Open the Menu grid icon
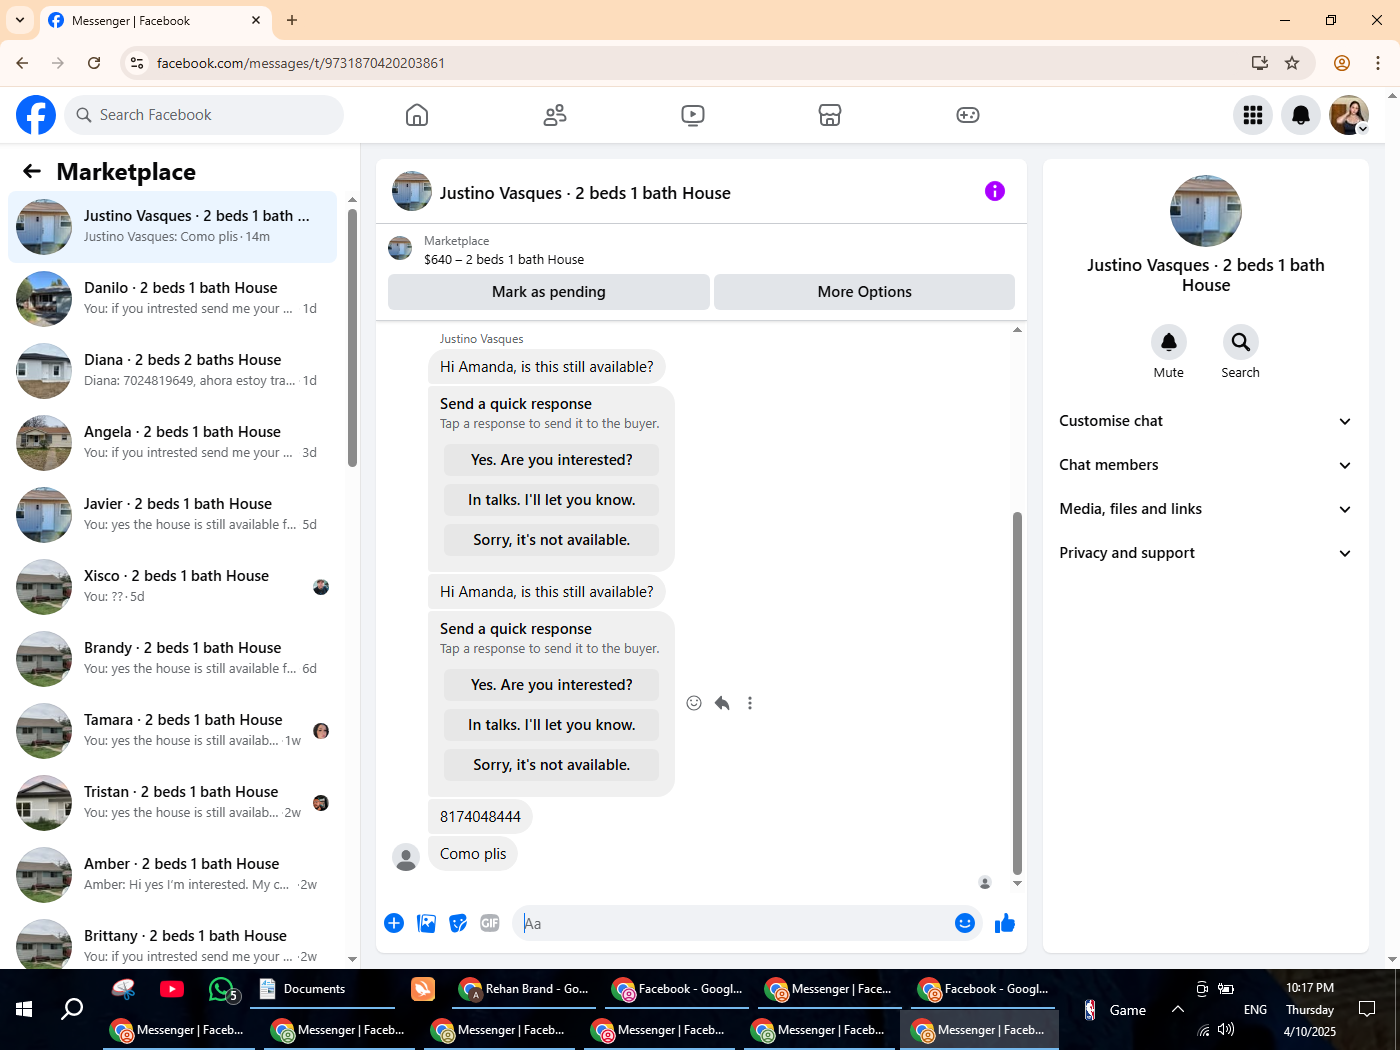1400x1050 pixels. (1253, 115)
